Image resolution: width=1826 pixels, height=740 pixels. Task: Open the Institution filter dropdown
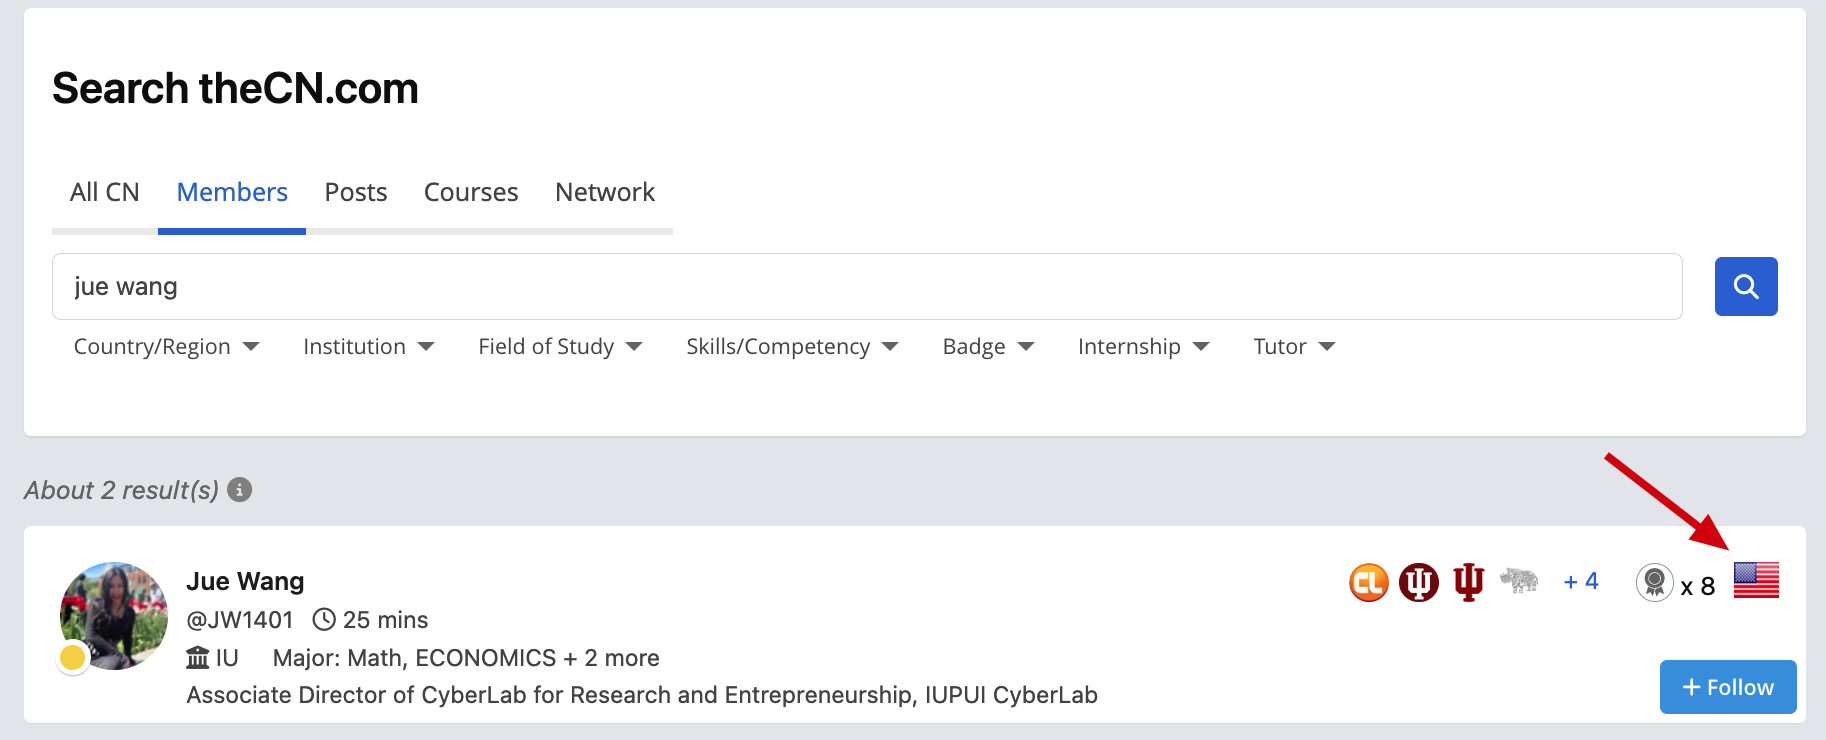click(369, 346)
